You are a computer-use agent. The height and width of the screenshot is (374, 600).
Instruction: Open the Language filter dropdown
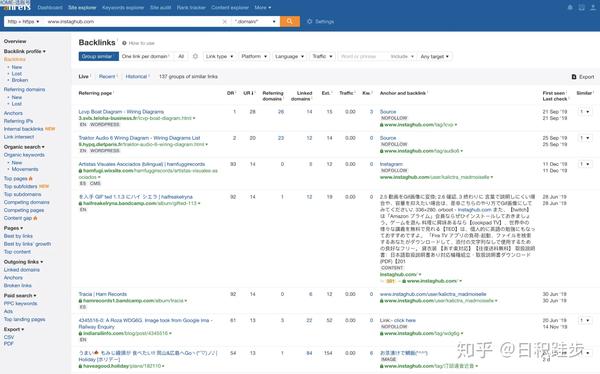289,56
